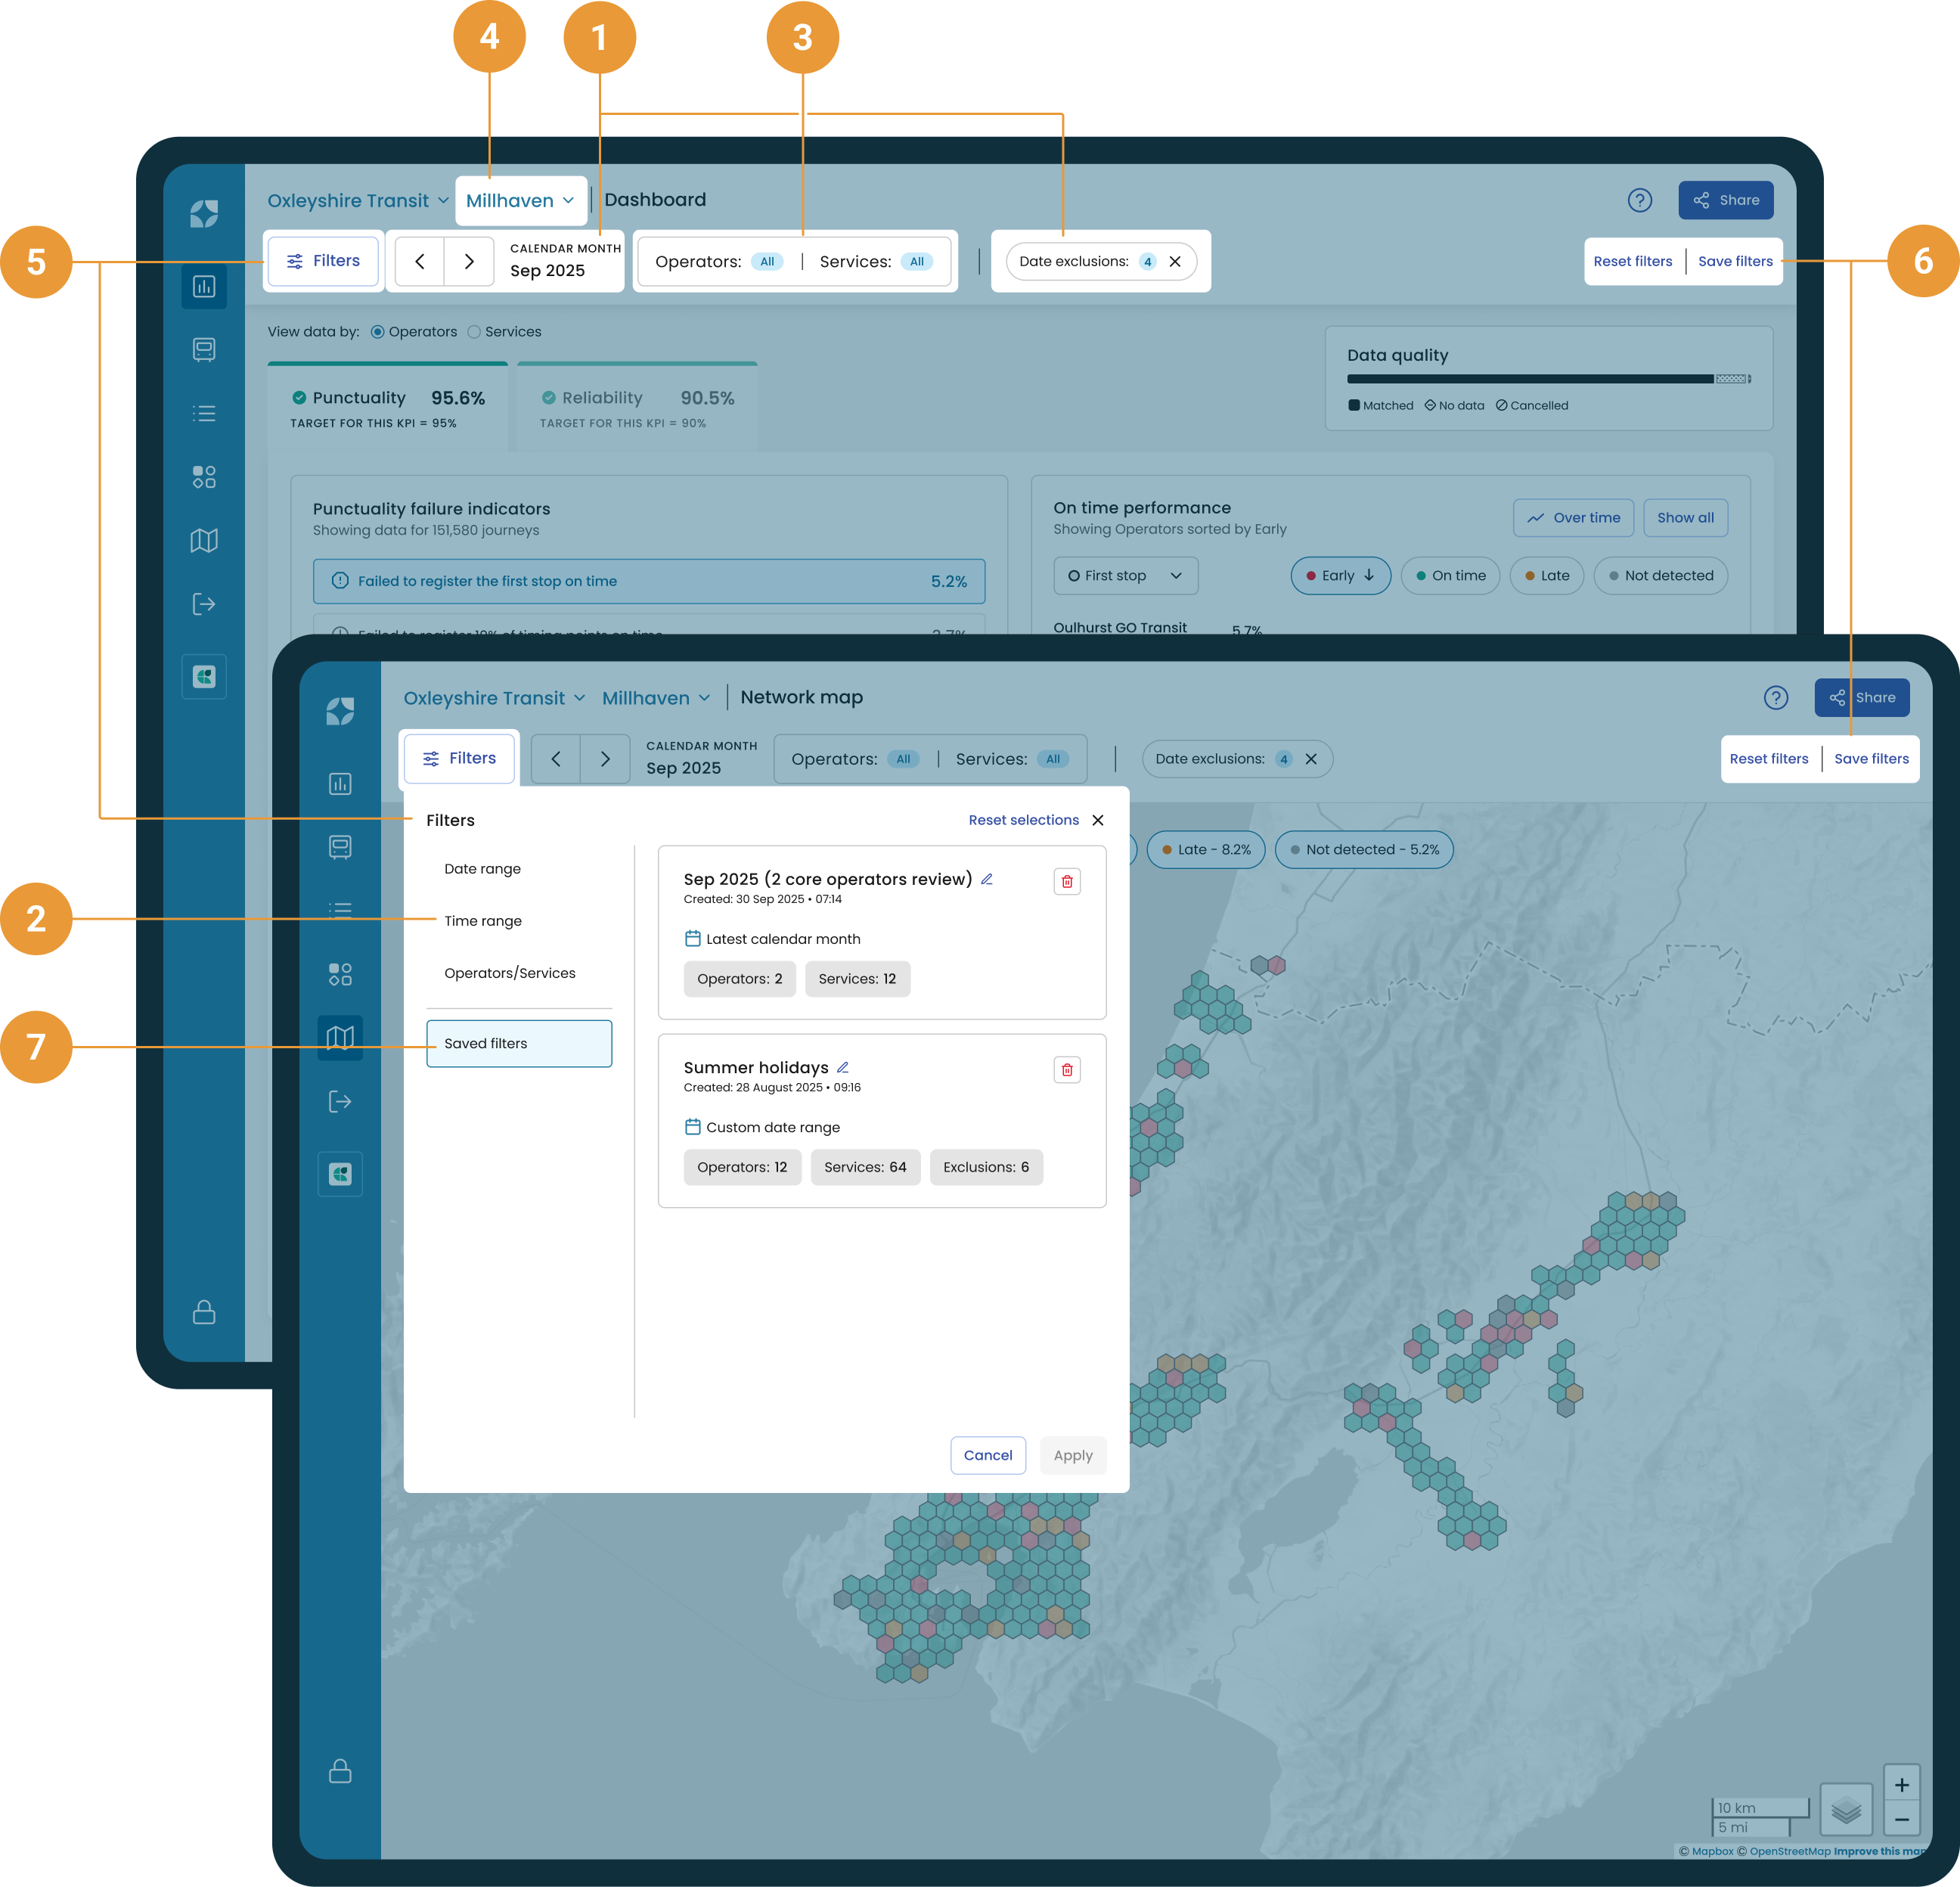This screenshot has width=1960, height=1887.
Task: Click the help question mark icon on the Dashboard
Action: click(x=1639, y=200)
